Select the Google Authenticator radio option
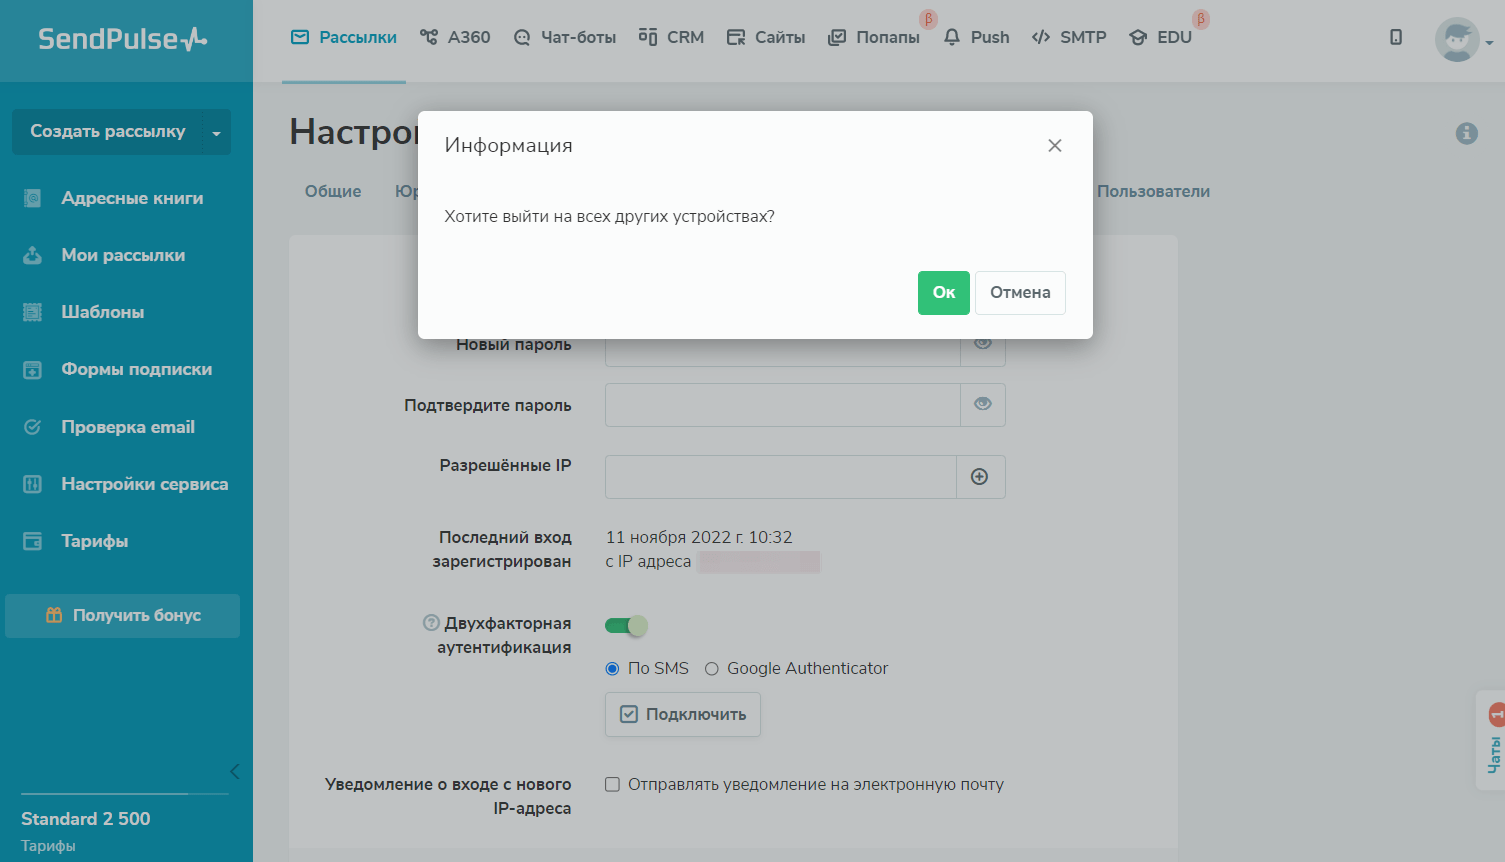This screenshot has width=1505, height=862. pyautogui.click(x=711, y=669)
